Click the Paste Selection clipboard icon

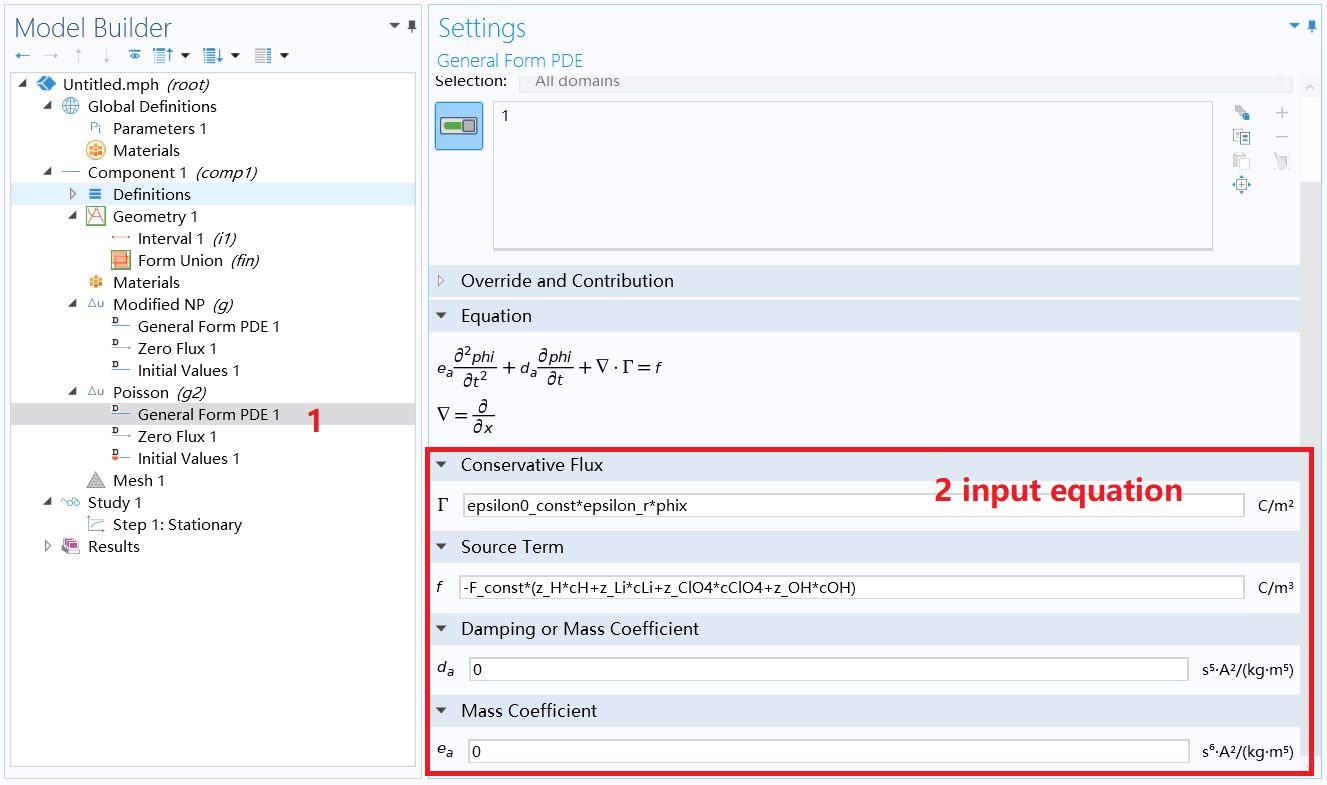1241,160
